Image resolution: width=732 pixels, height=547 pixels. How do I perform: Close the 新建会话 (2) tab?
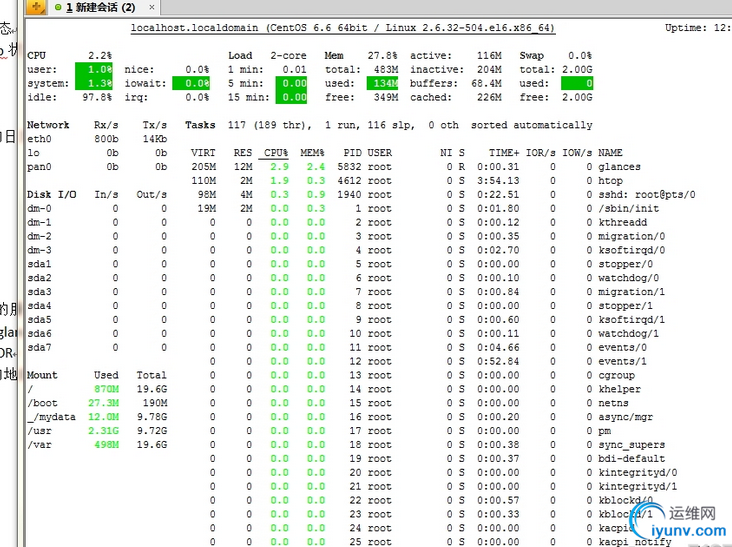(151, 7)
